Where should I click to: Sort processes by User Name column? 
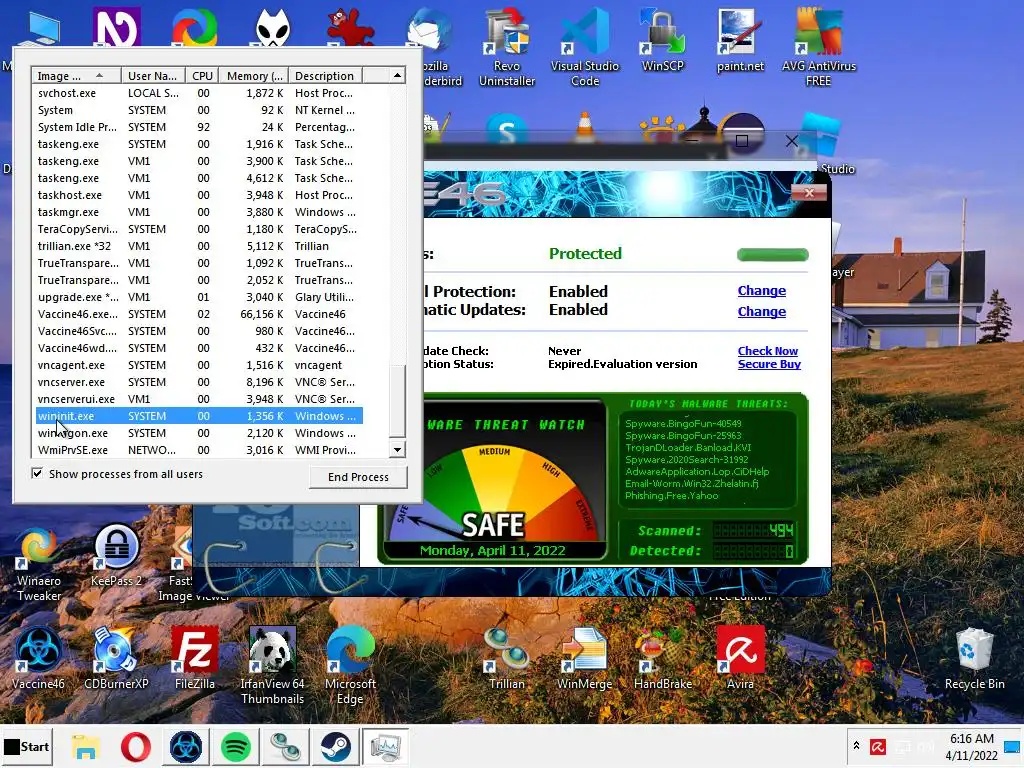click(153, 76)
